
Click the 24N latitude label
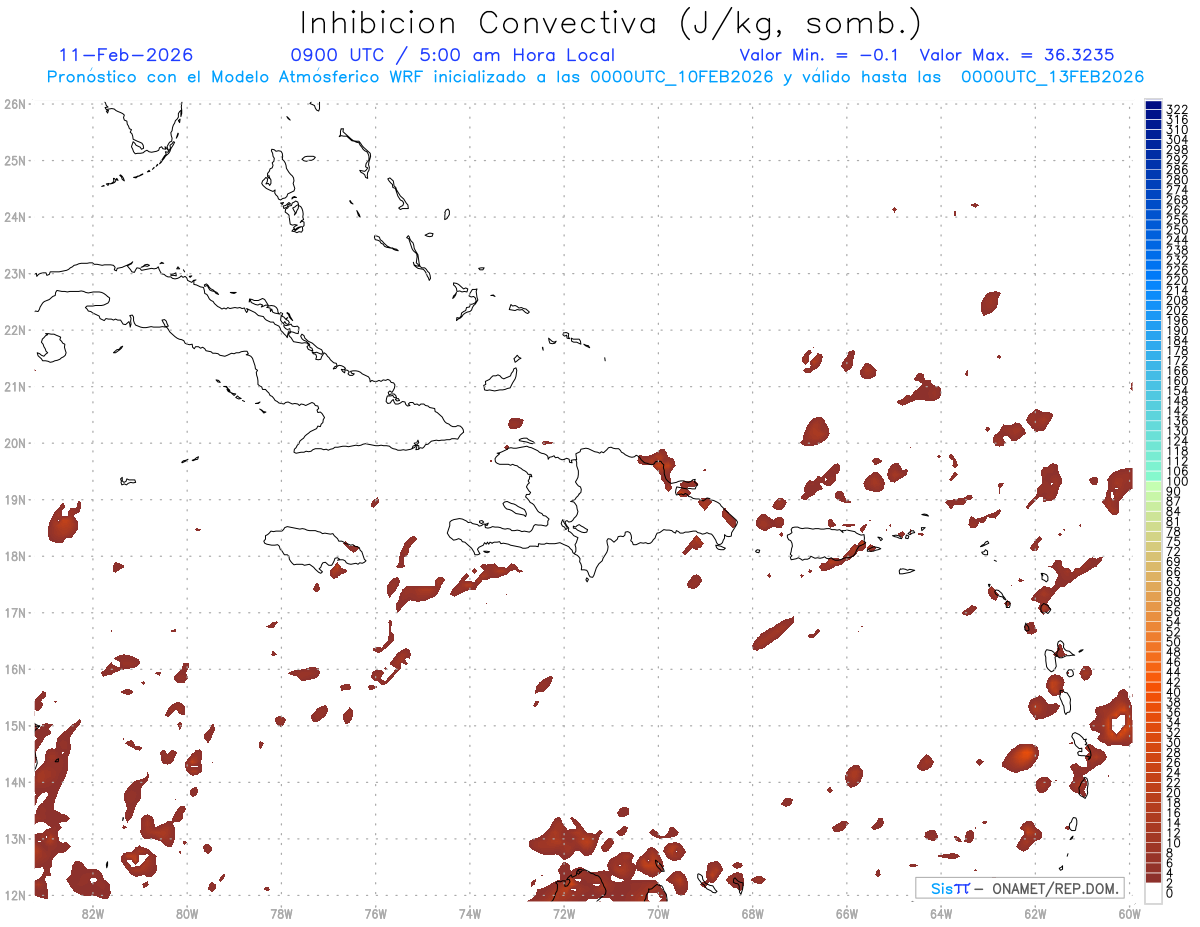tap(15, 216)
